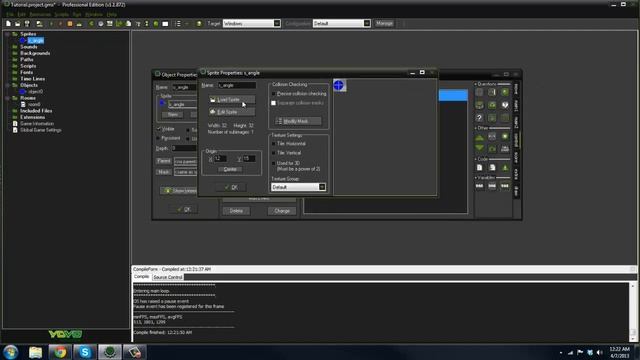Screen dimensions: 640x360
Task: Click the Modify Mask button
Action: coord(298,121)
